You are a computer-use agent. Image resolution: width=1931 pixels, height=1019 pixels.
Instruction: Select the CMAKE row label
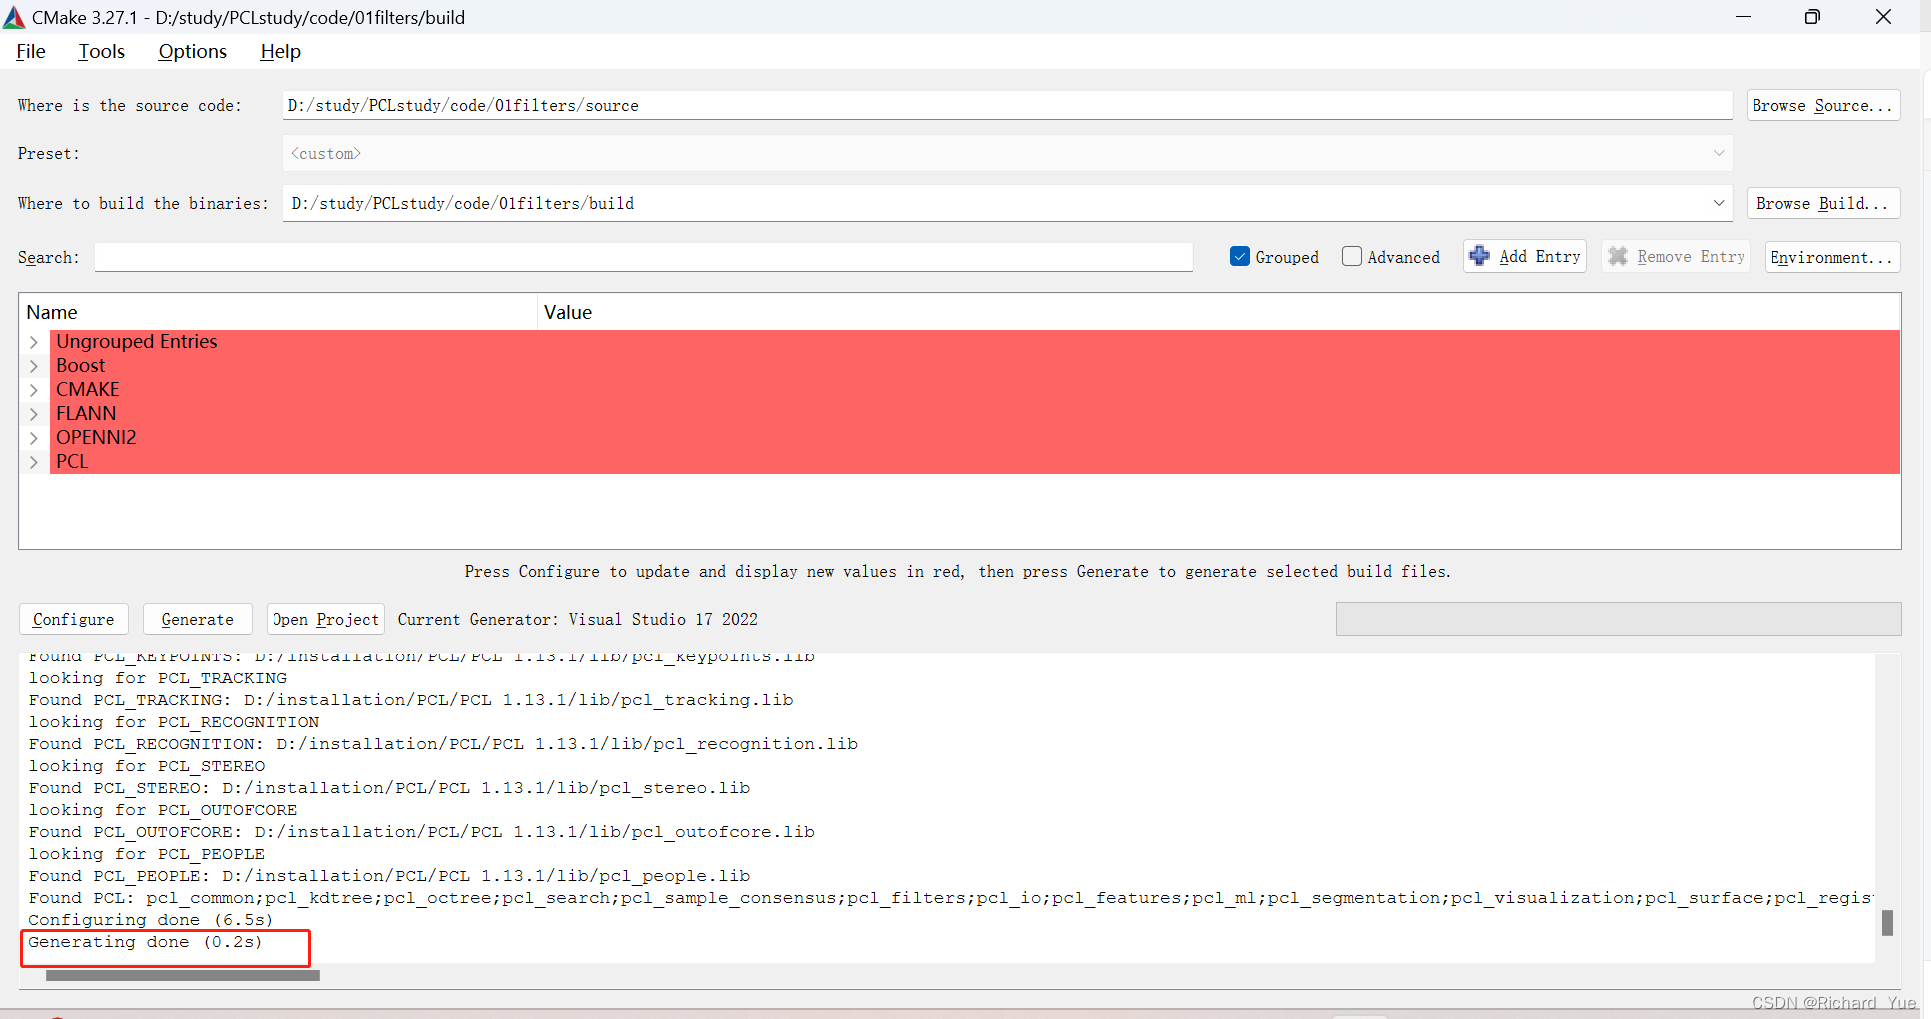click(87, 390)
